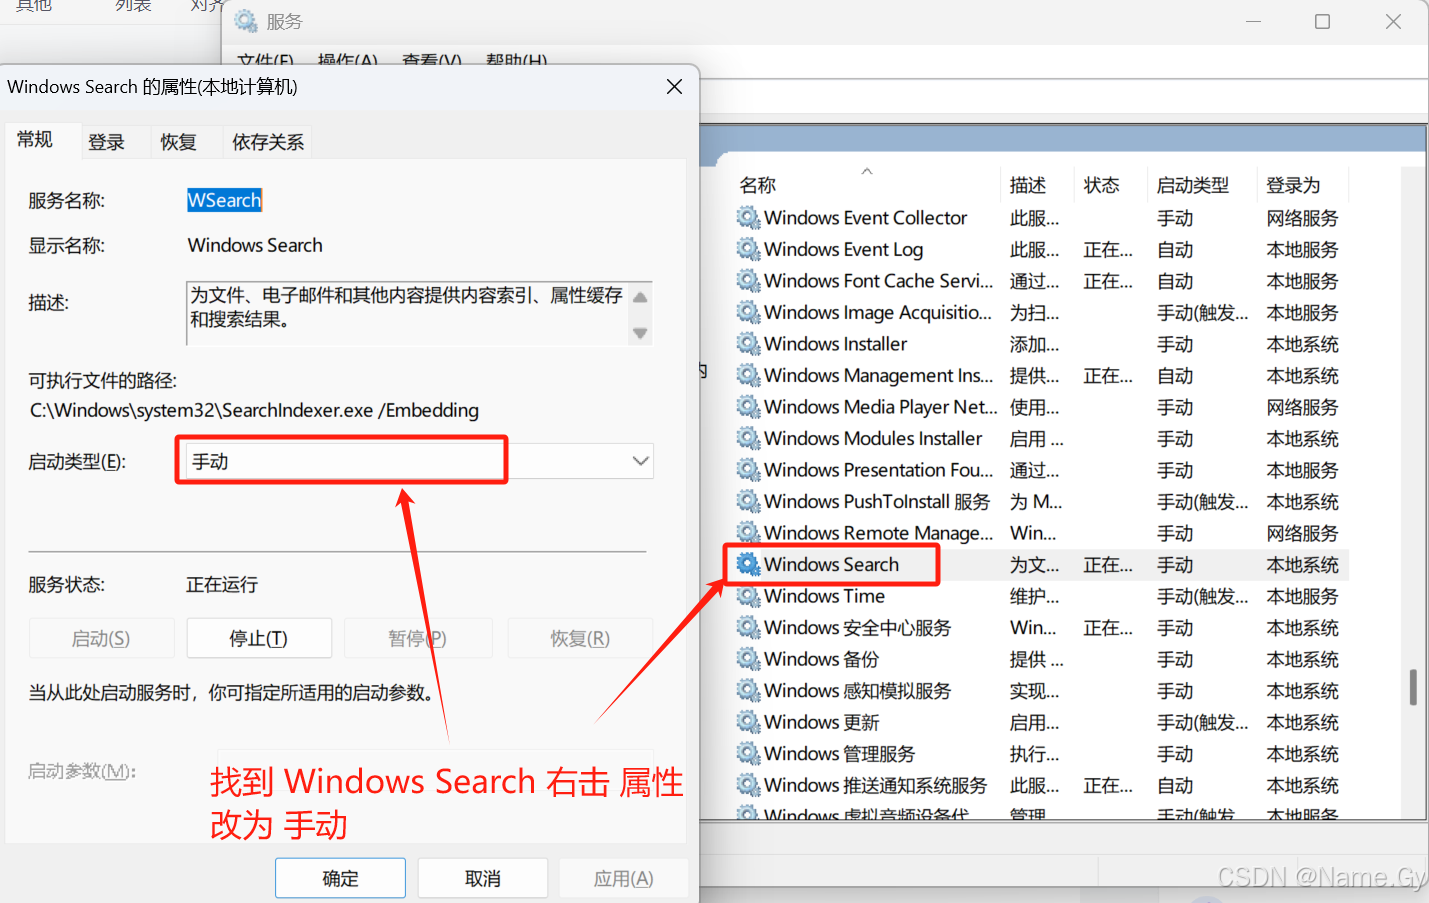Select the Windows Search row name
This screenshot has height=903, width=1429.
coord(832,564)
